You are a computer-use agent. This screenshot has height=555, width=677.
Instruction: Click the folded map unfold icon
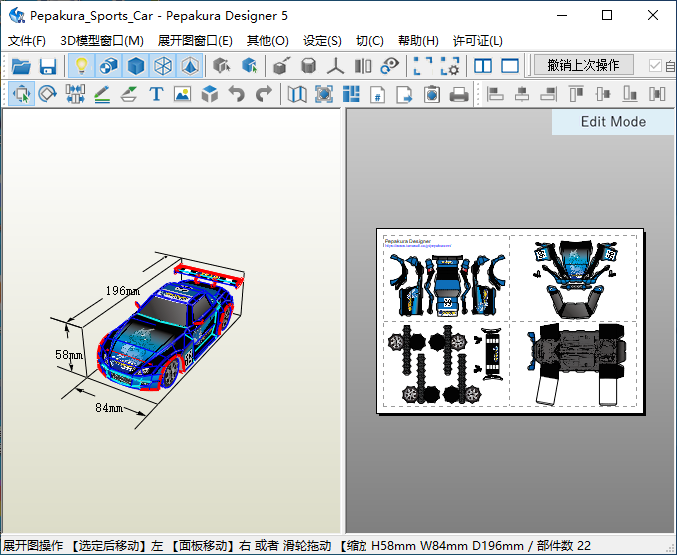click(297, 94)
